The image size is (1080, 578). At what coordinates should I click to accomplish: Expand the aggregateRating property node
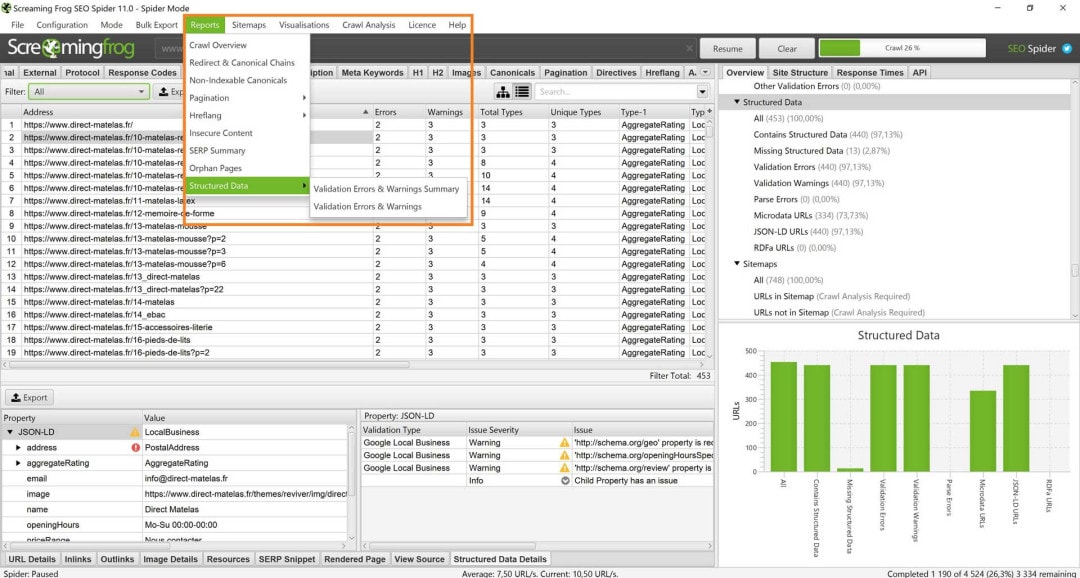click(18, 463)
